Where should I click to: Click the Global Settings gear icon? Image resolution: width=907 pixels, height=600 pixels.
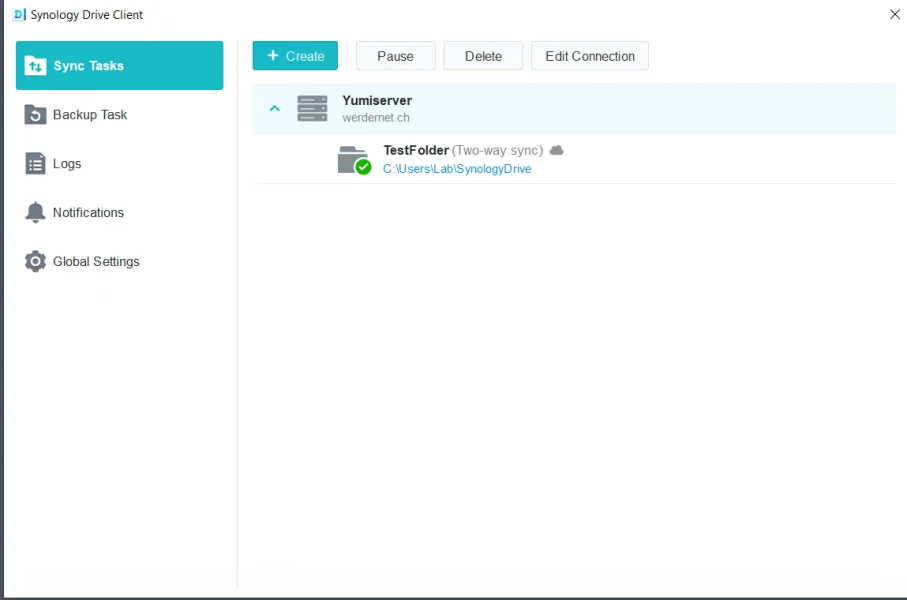click(35, 262)
